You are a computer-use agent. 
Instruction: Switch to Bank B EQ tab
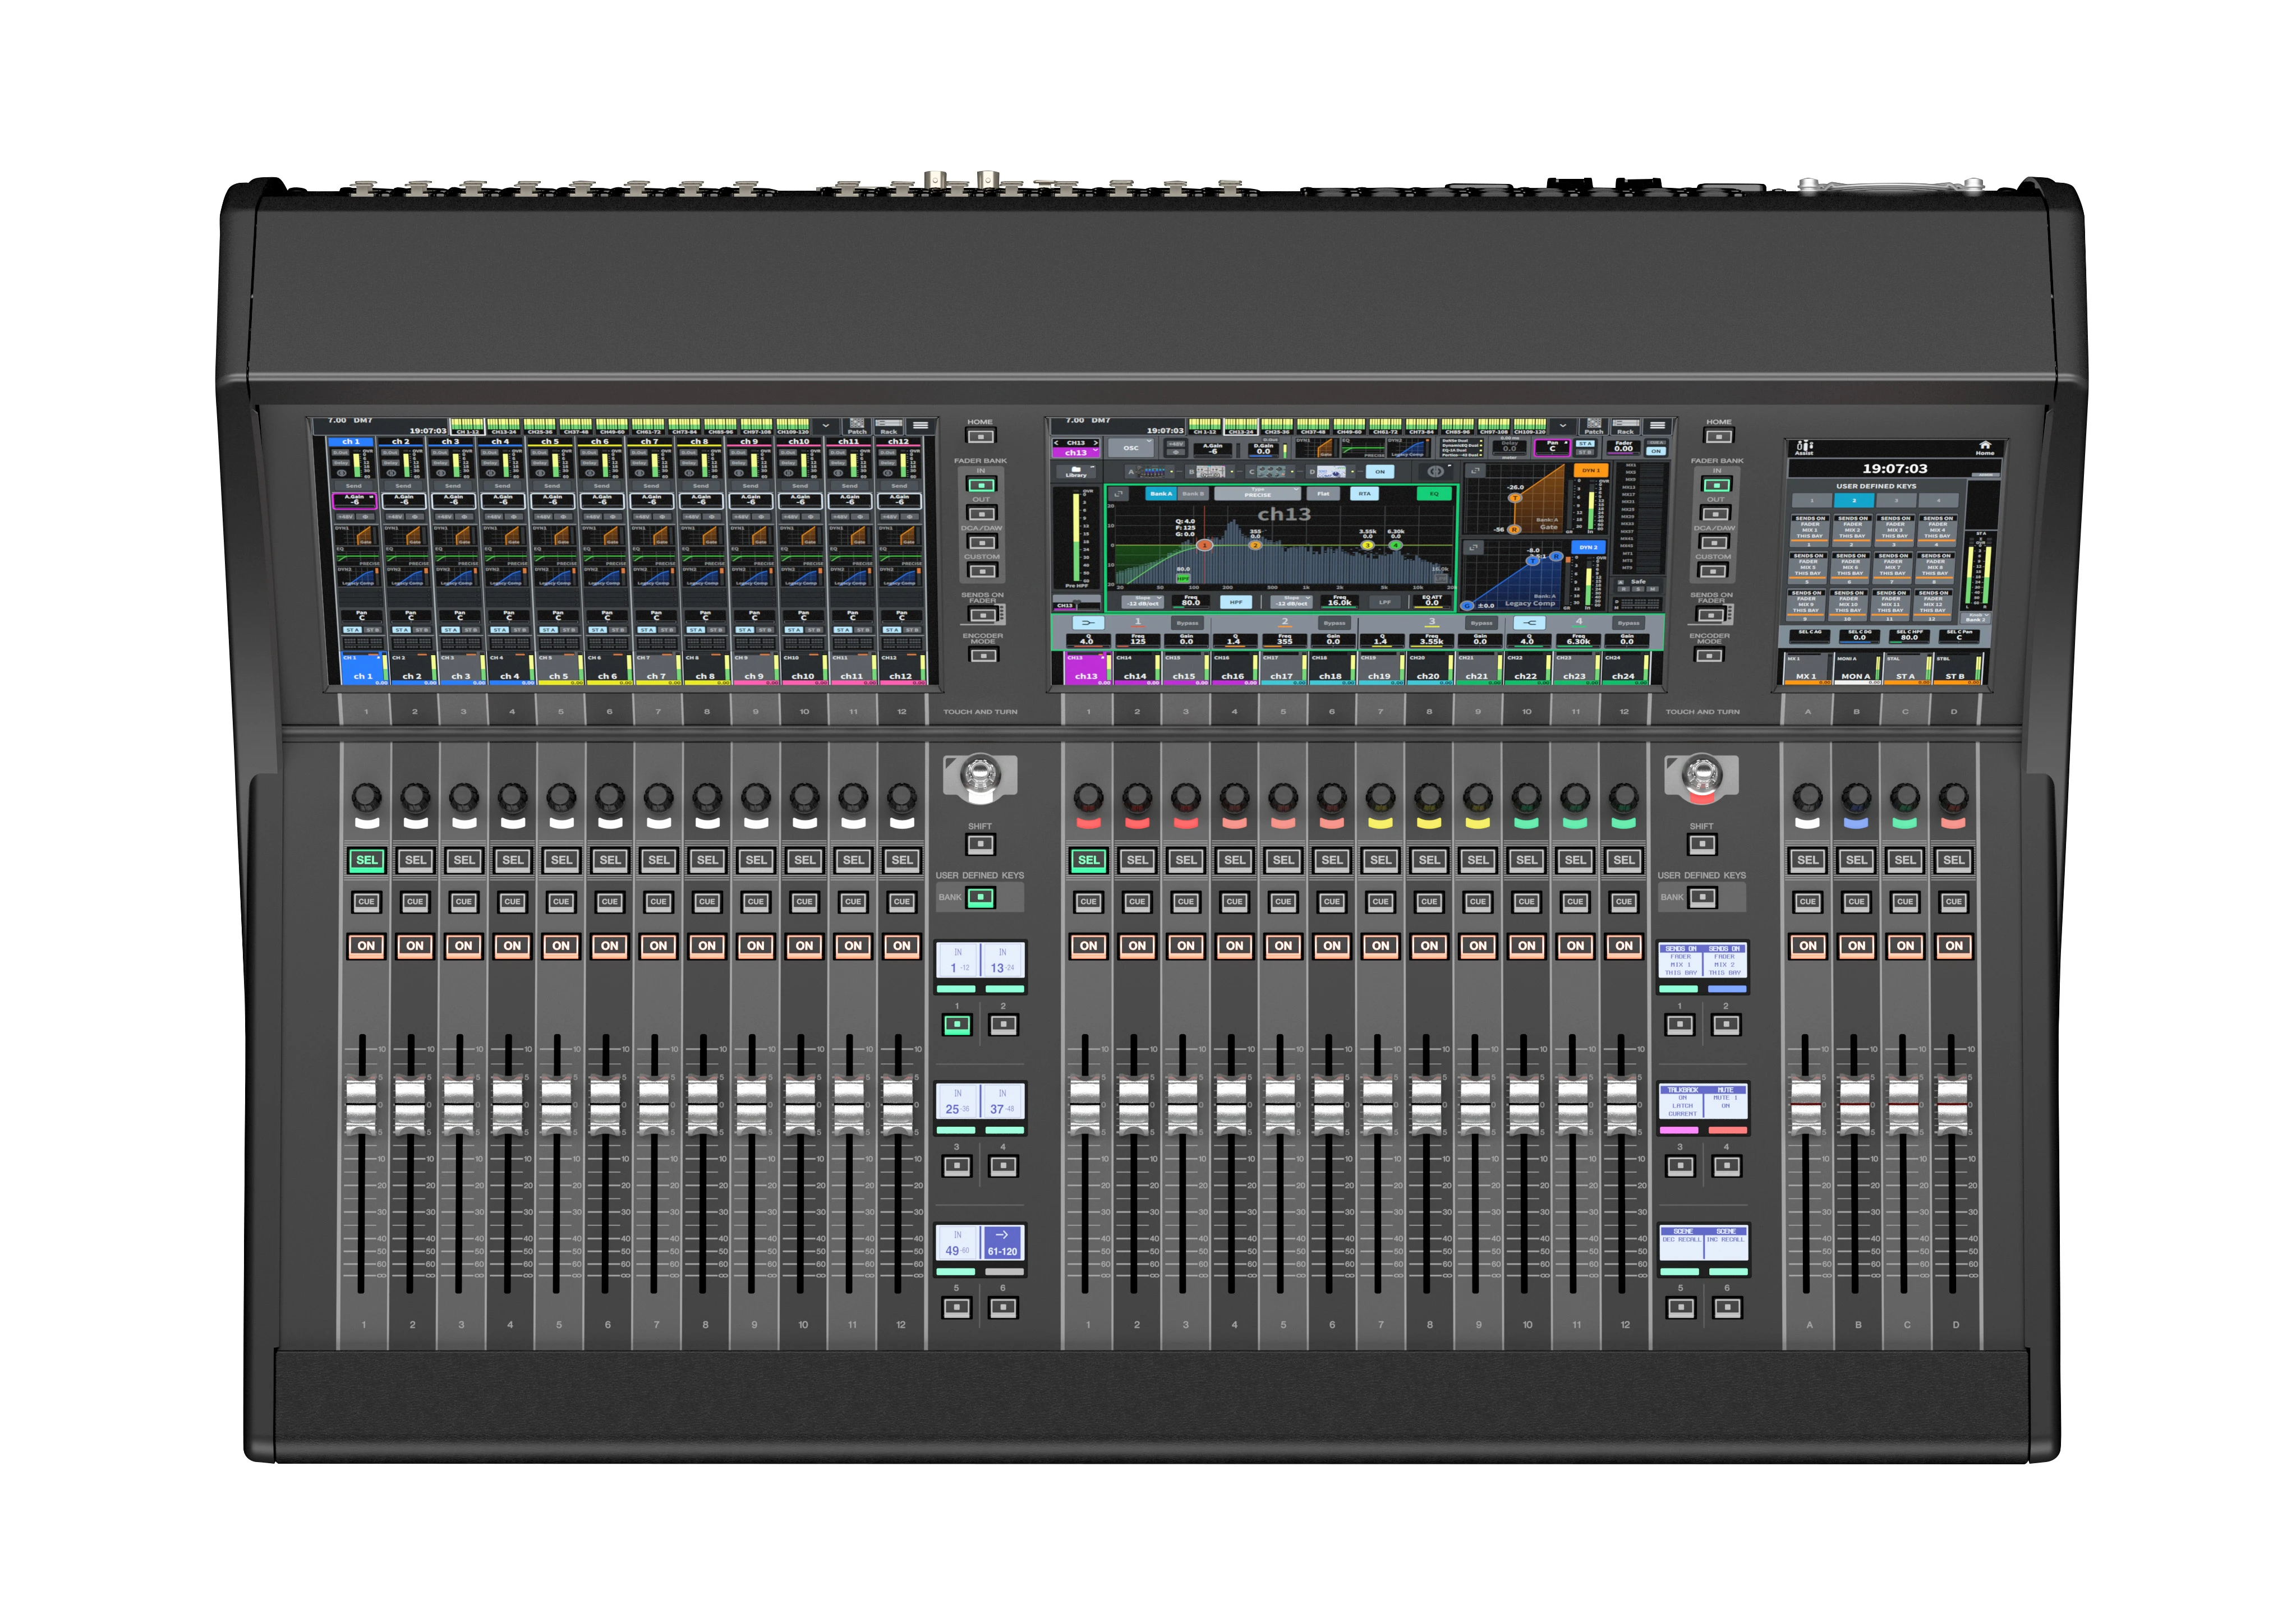click(x=1192, y=494)
